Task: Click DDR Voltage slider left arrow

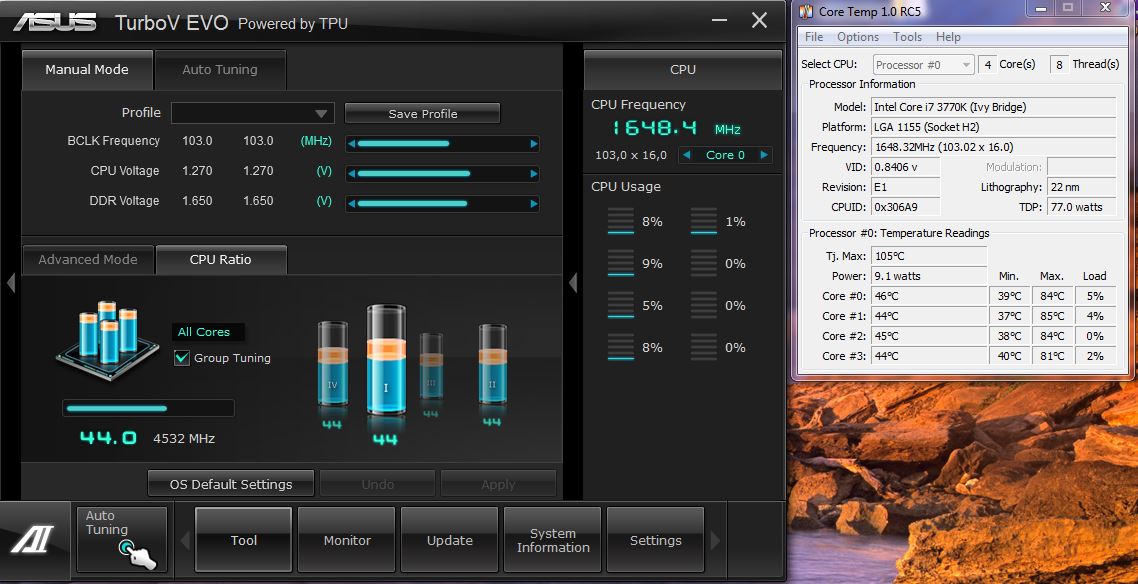Action: [x=352, y=204]
